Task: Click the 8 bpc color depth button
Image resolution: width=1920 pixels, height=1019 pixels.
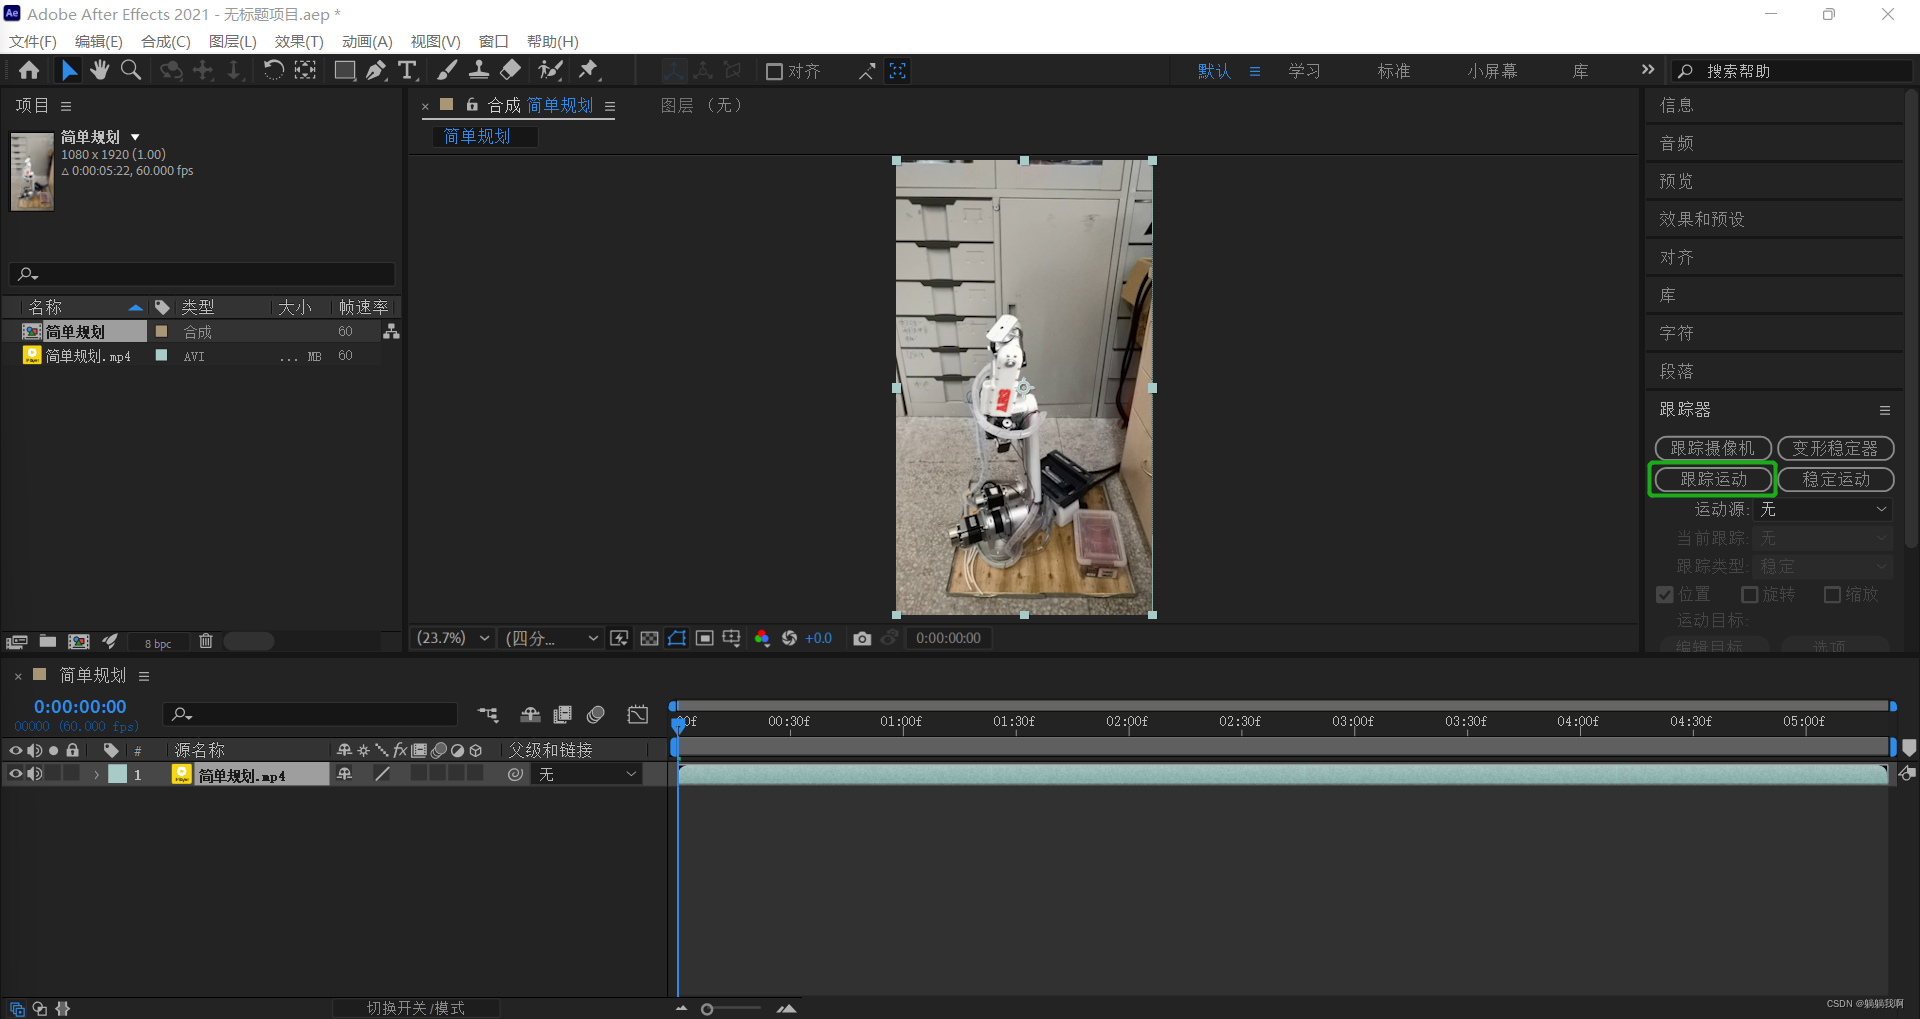Action: coord(158,643)
